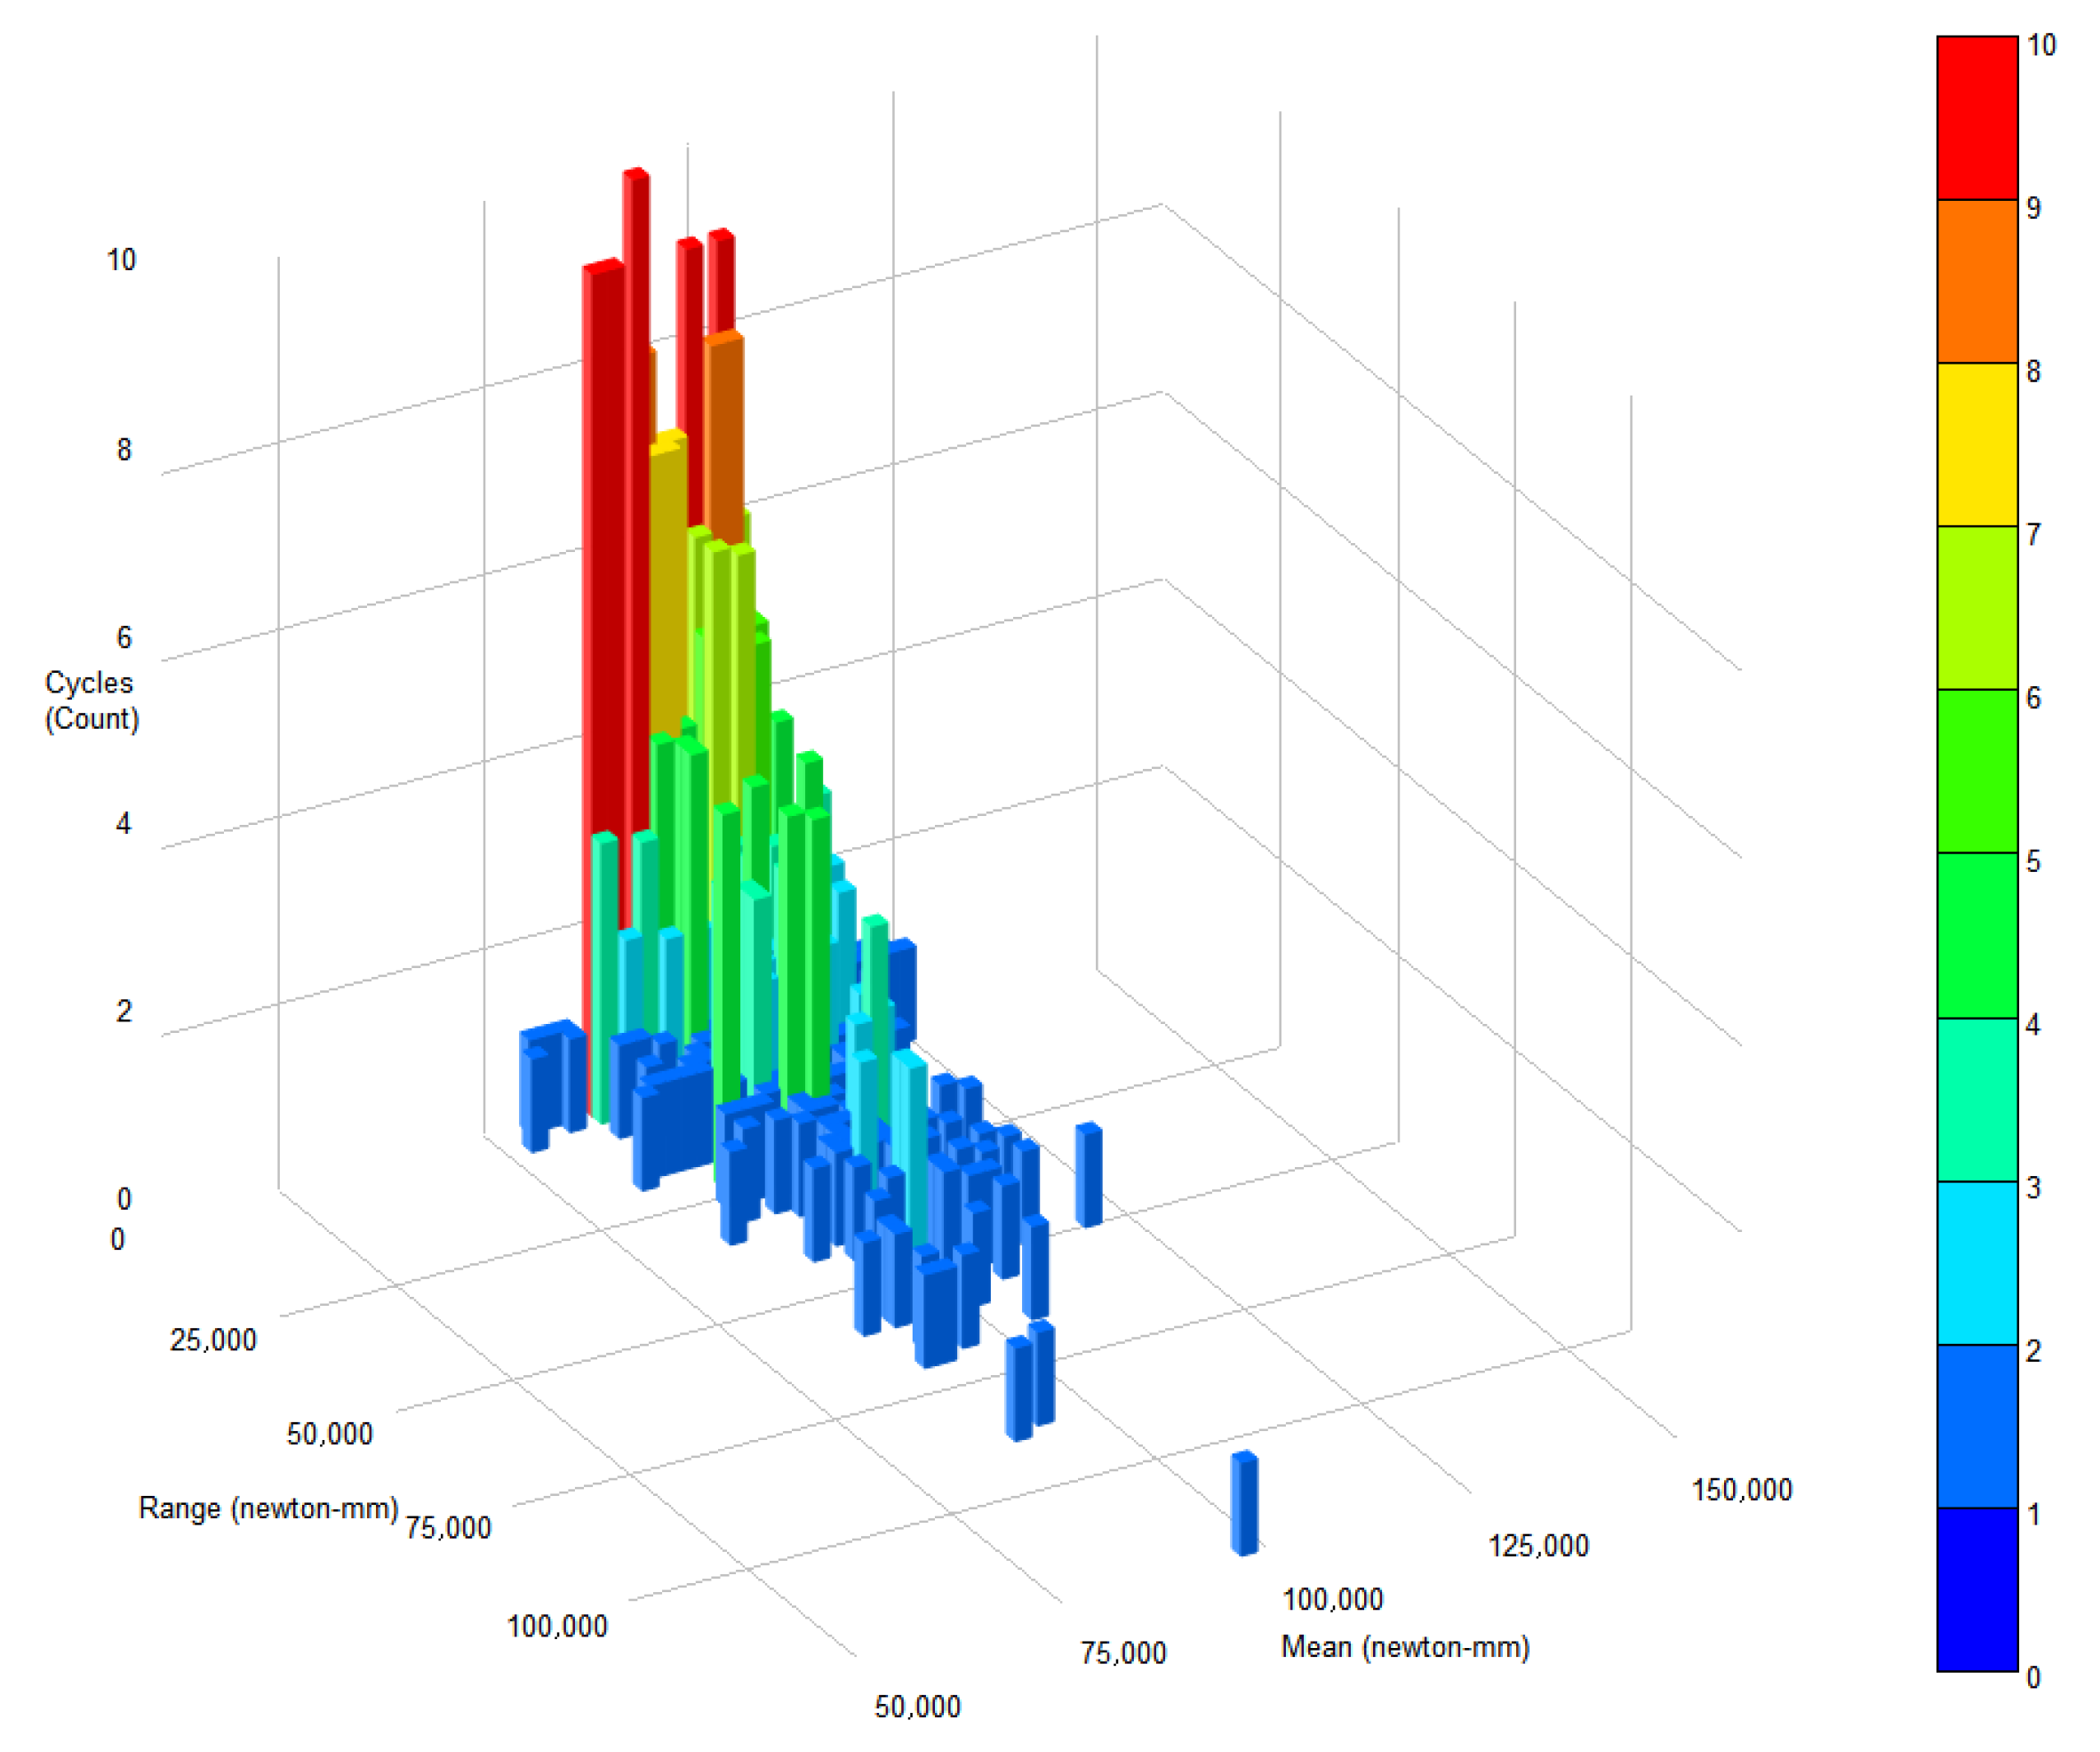The width and height of the screenshot is (2100, 1752).
Task: Click the "Mean (newton-mm)" axis title
Action: click(1405, 1647)
